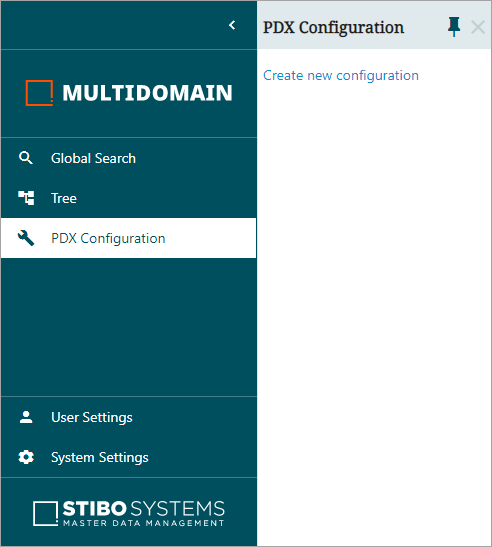Click the STIBO SYSTEMS branding text

(x=144, y=509)
